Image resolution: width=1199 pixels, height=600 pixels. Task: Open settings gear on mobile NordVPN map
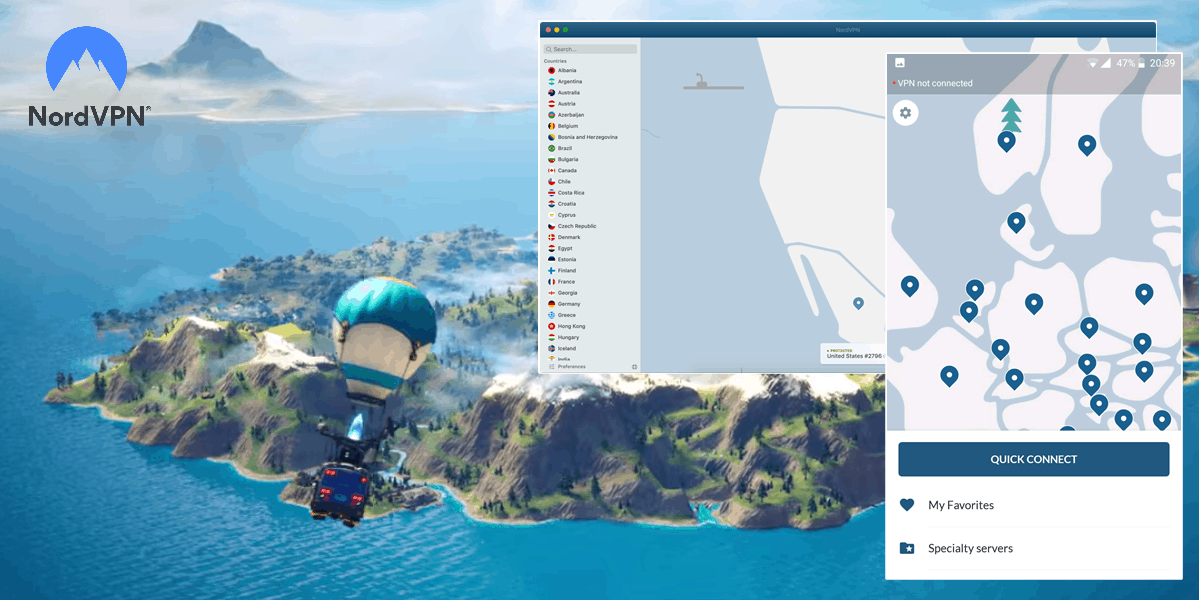(x=906, y=113)
